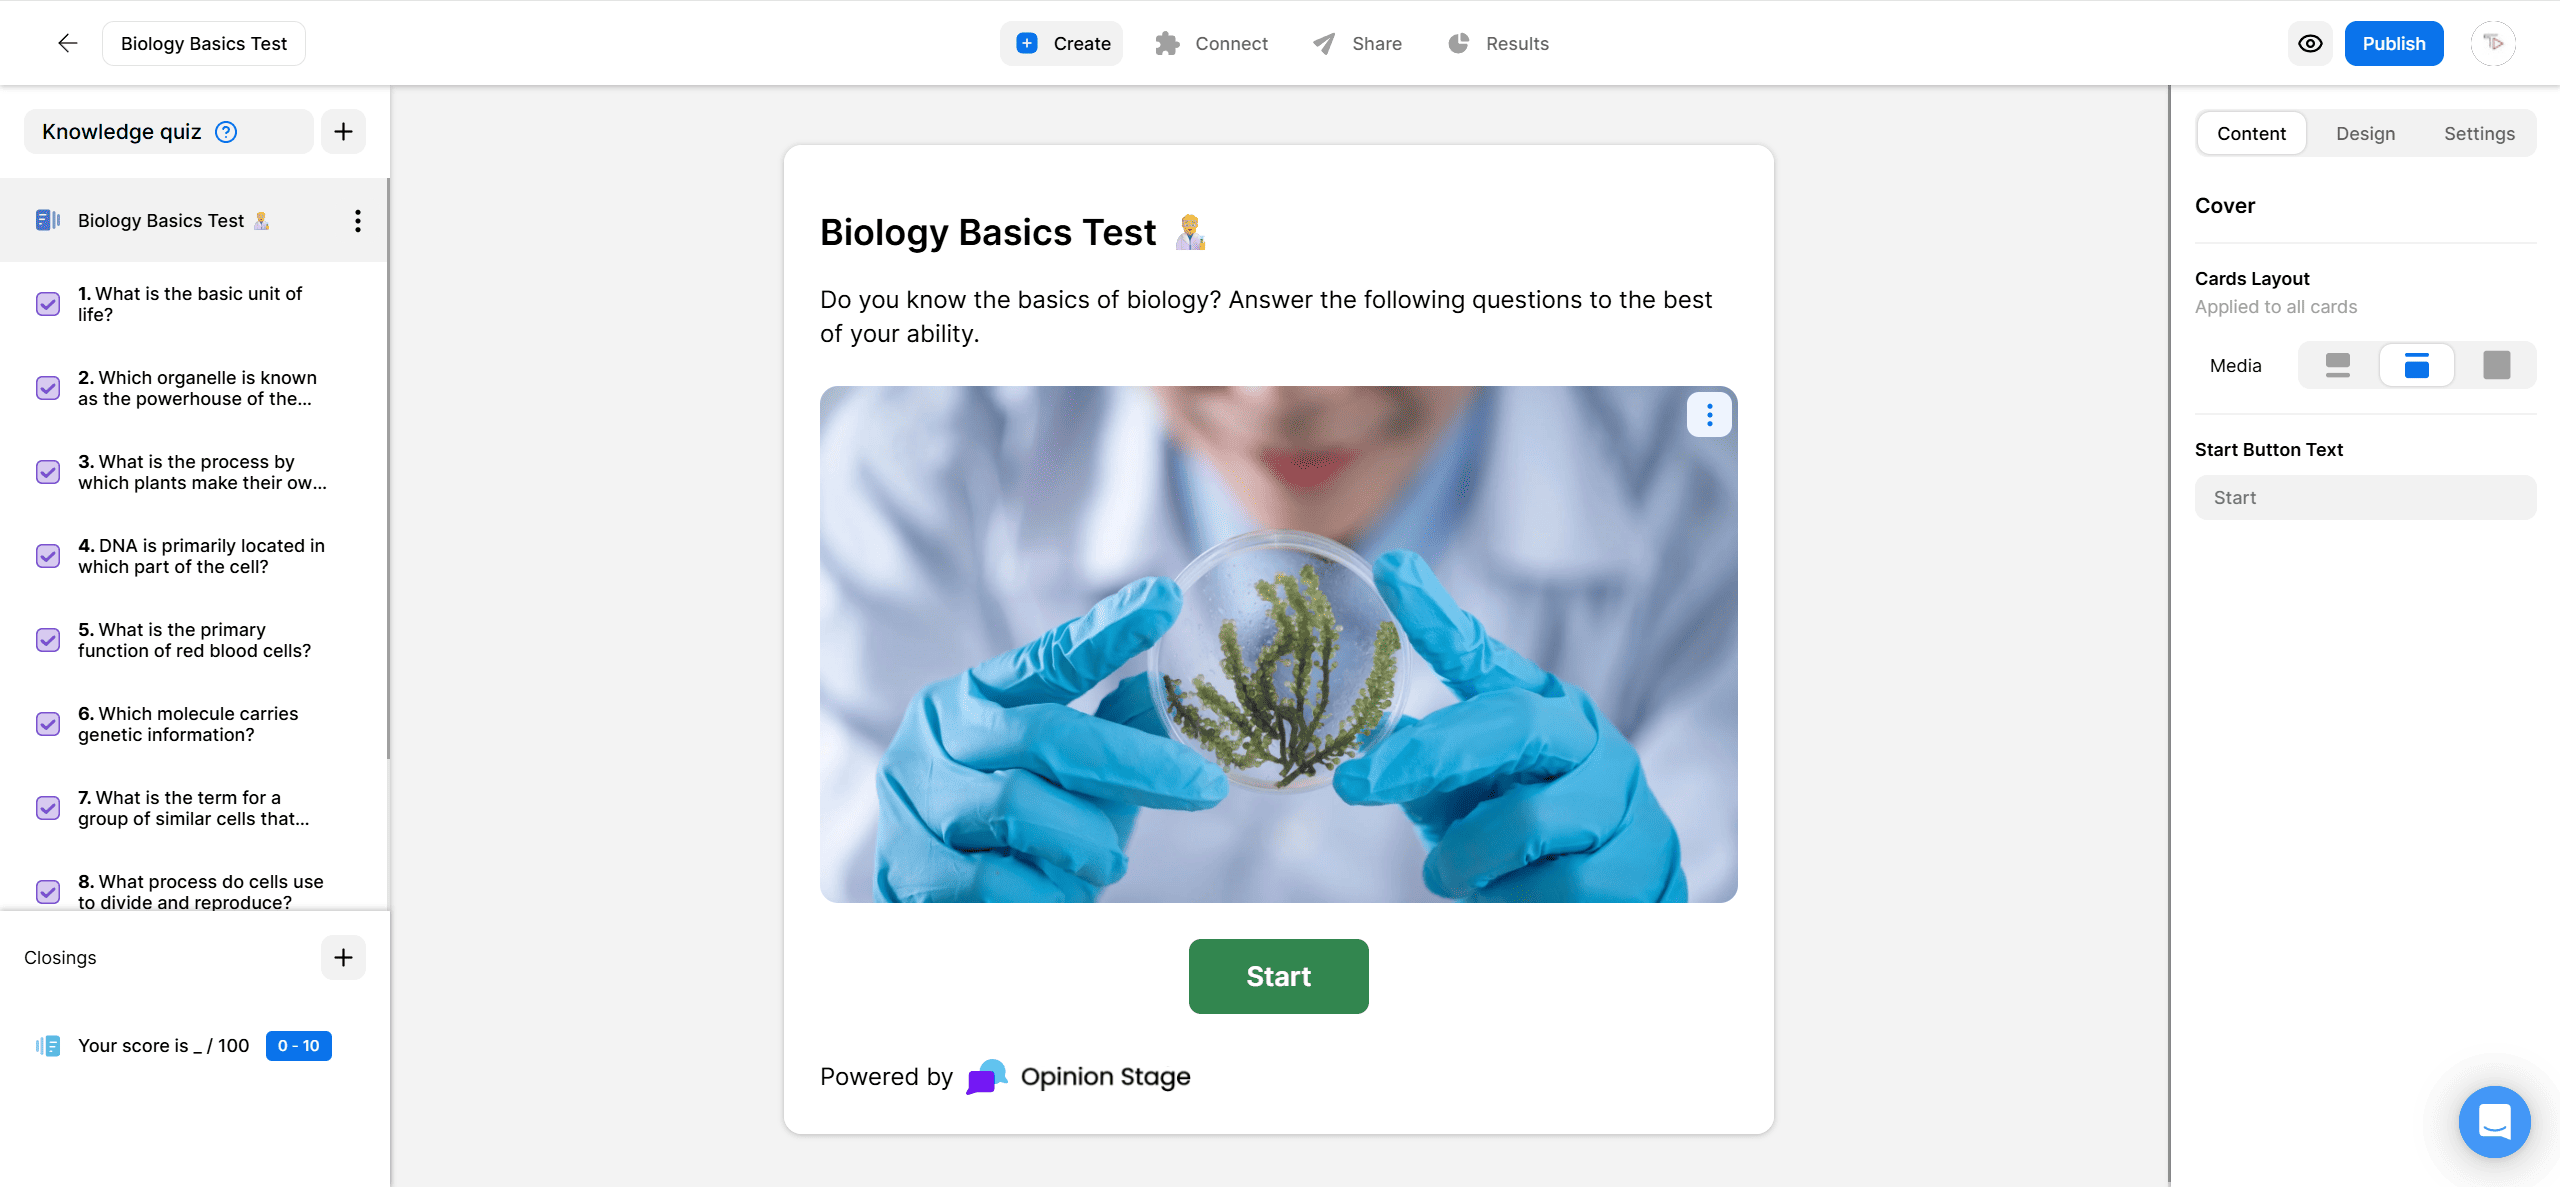Screen dimensions: 2560x1187
Task: Toggle checkbox for question 4 about DNA
Action: (x=47, y=556)
